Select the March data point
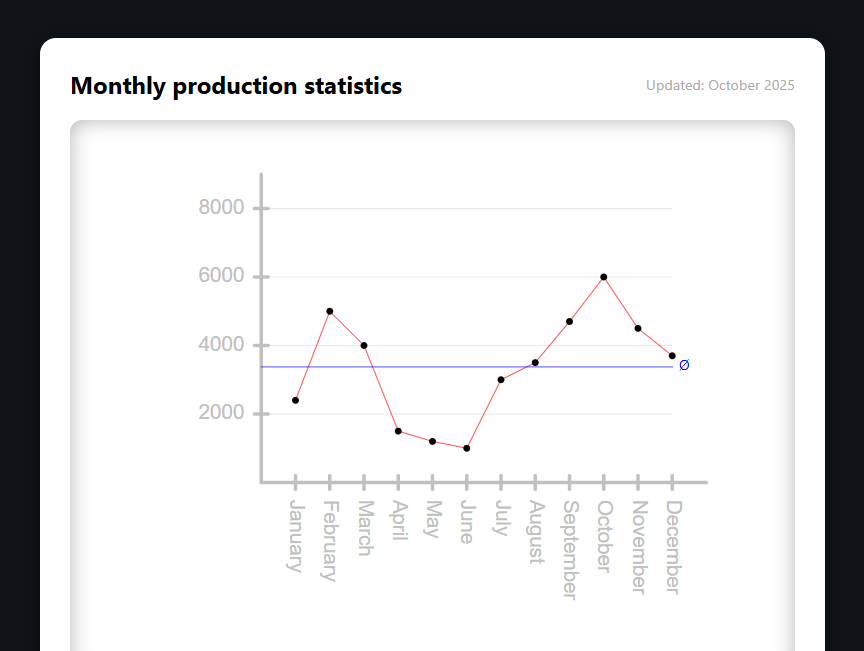 pyautogui.click(x=364, y=345)
